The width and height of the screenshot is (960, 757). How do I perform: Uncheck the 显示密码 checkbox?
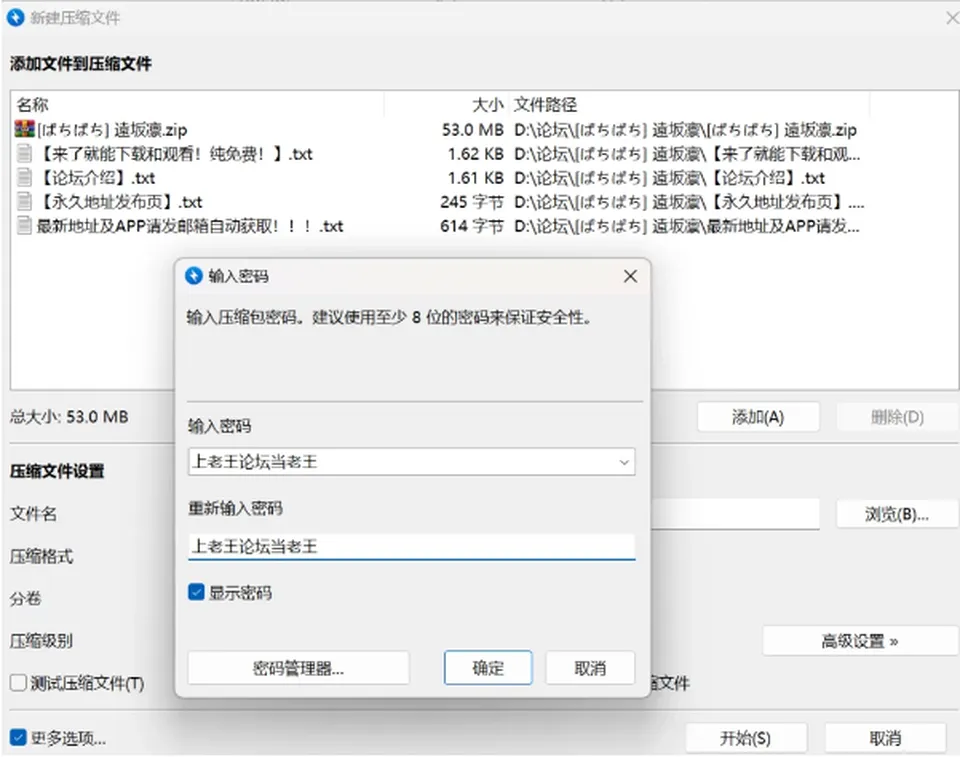196,592
